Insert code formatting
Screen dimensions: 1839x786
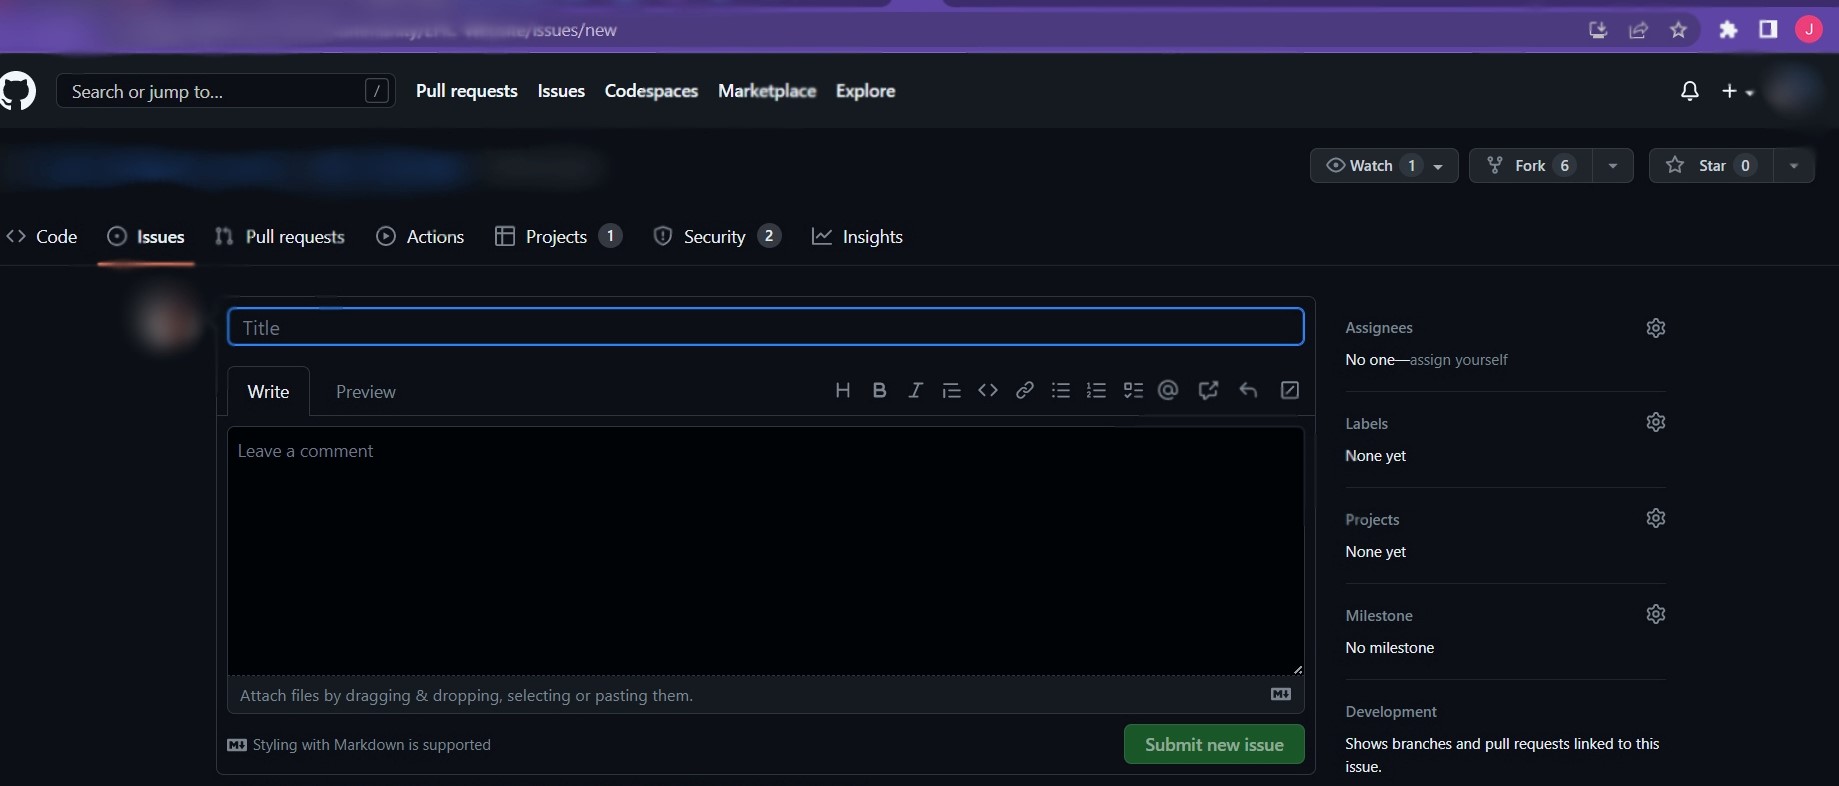click(988, 390)
